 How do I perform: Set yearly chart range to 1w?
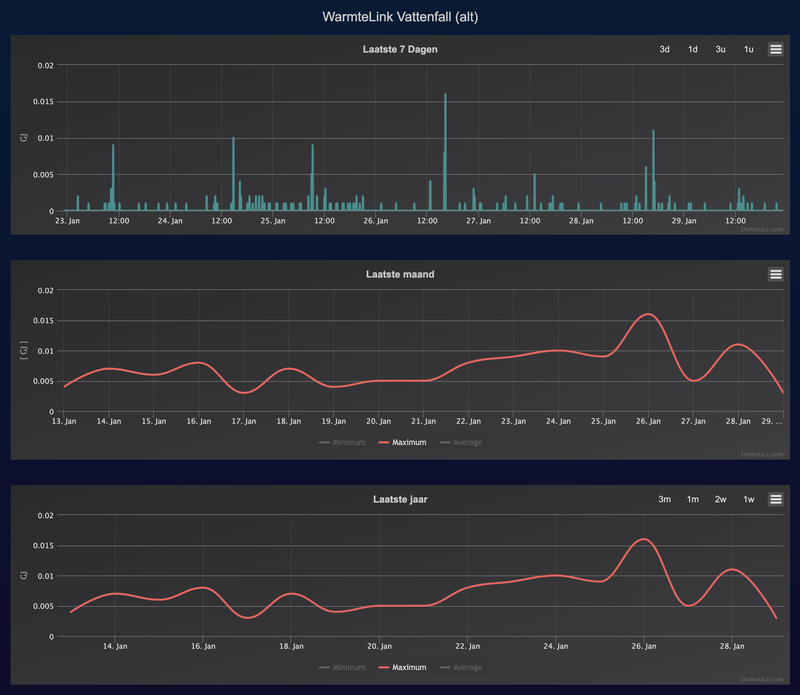point(748,499)
